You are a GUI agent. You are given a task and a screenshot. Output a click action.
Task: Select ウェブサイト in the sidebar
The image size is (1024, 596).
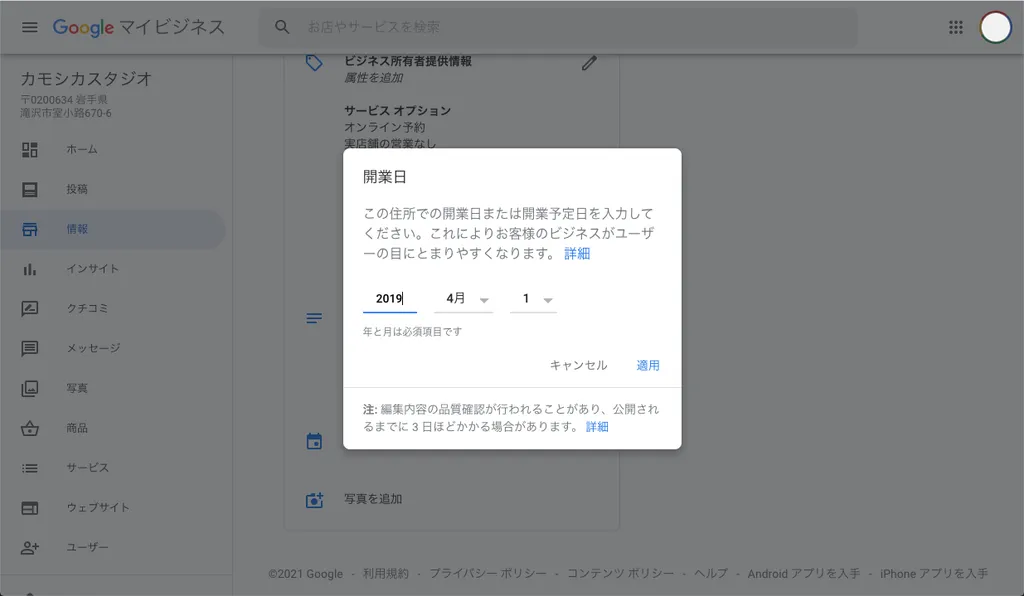click(x=112, y=508)
